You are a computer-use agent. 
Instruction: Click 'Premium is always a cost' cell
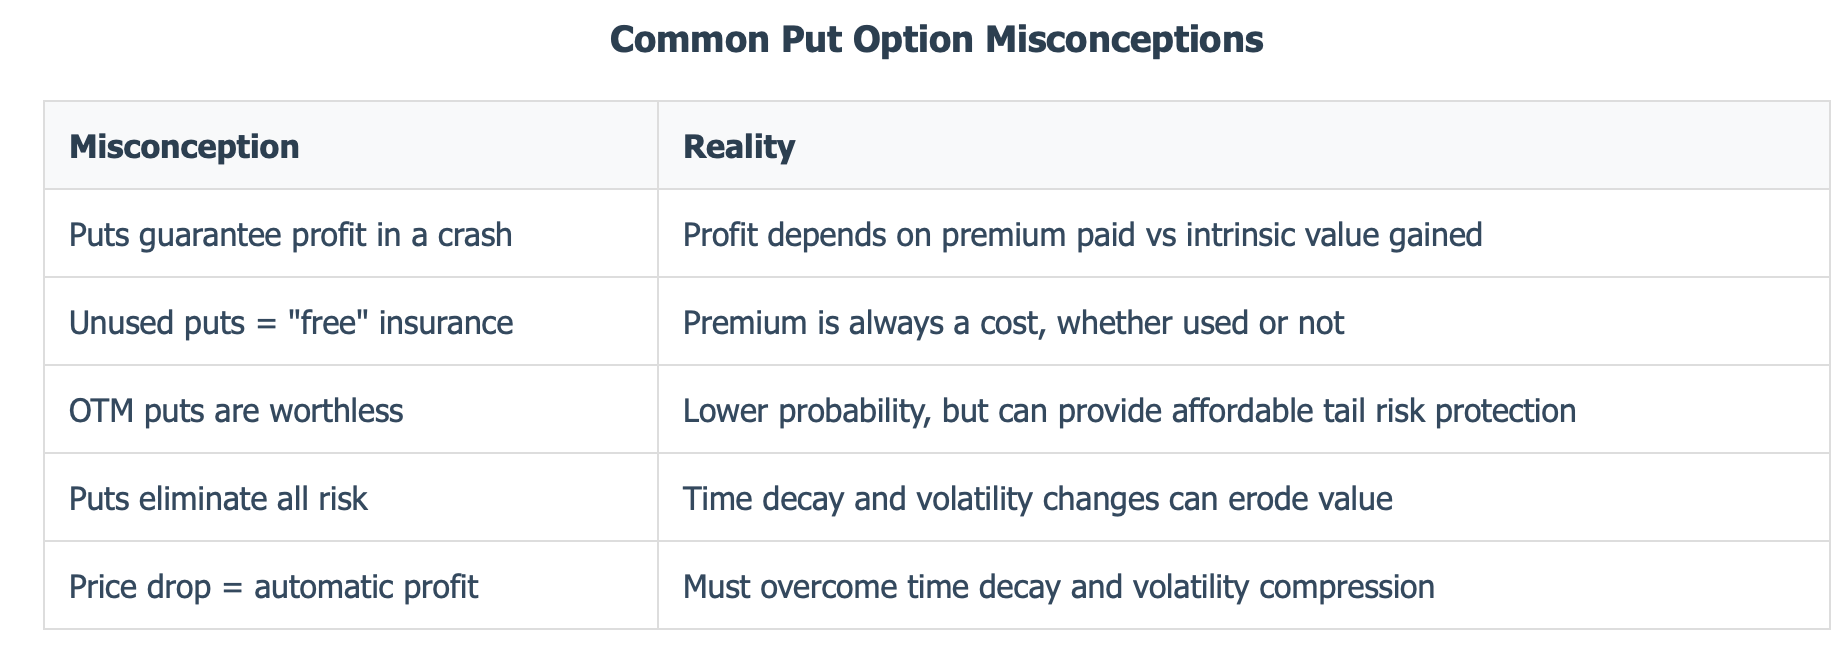tap(1243, 322)
